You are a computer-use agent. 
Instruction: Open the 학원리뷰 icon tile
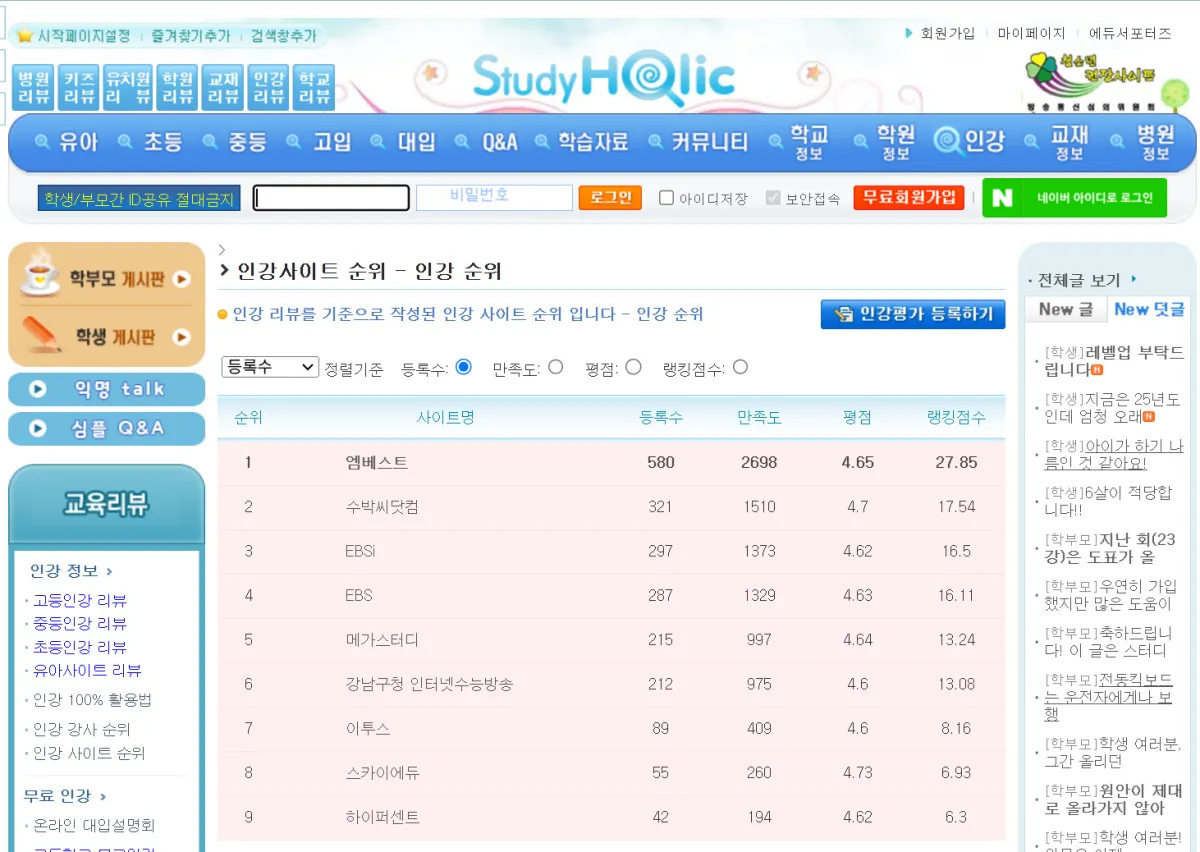click(178, 87)
